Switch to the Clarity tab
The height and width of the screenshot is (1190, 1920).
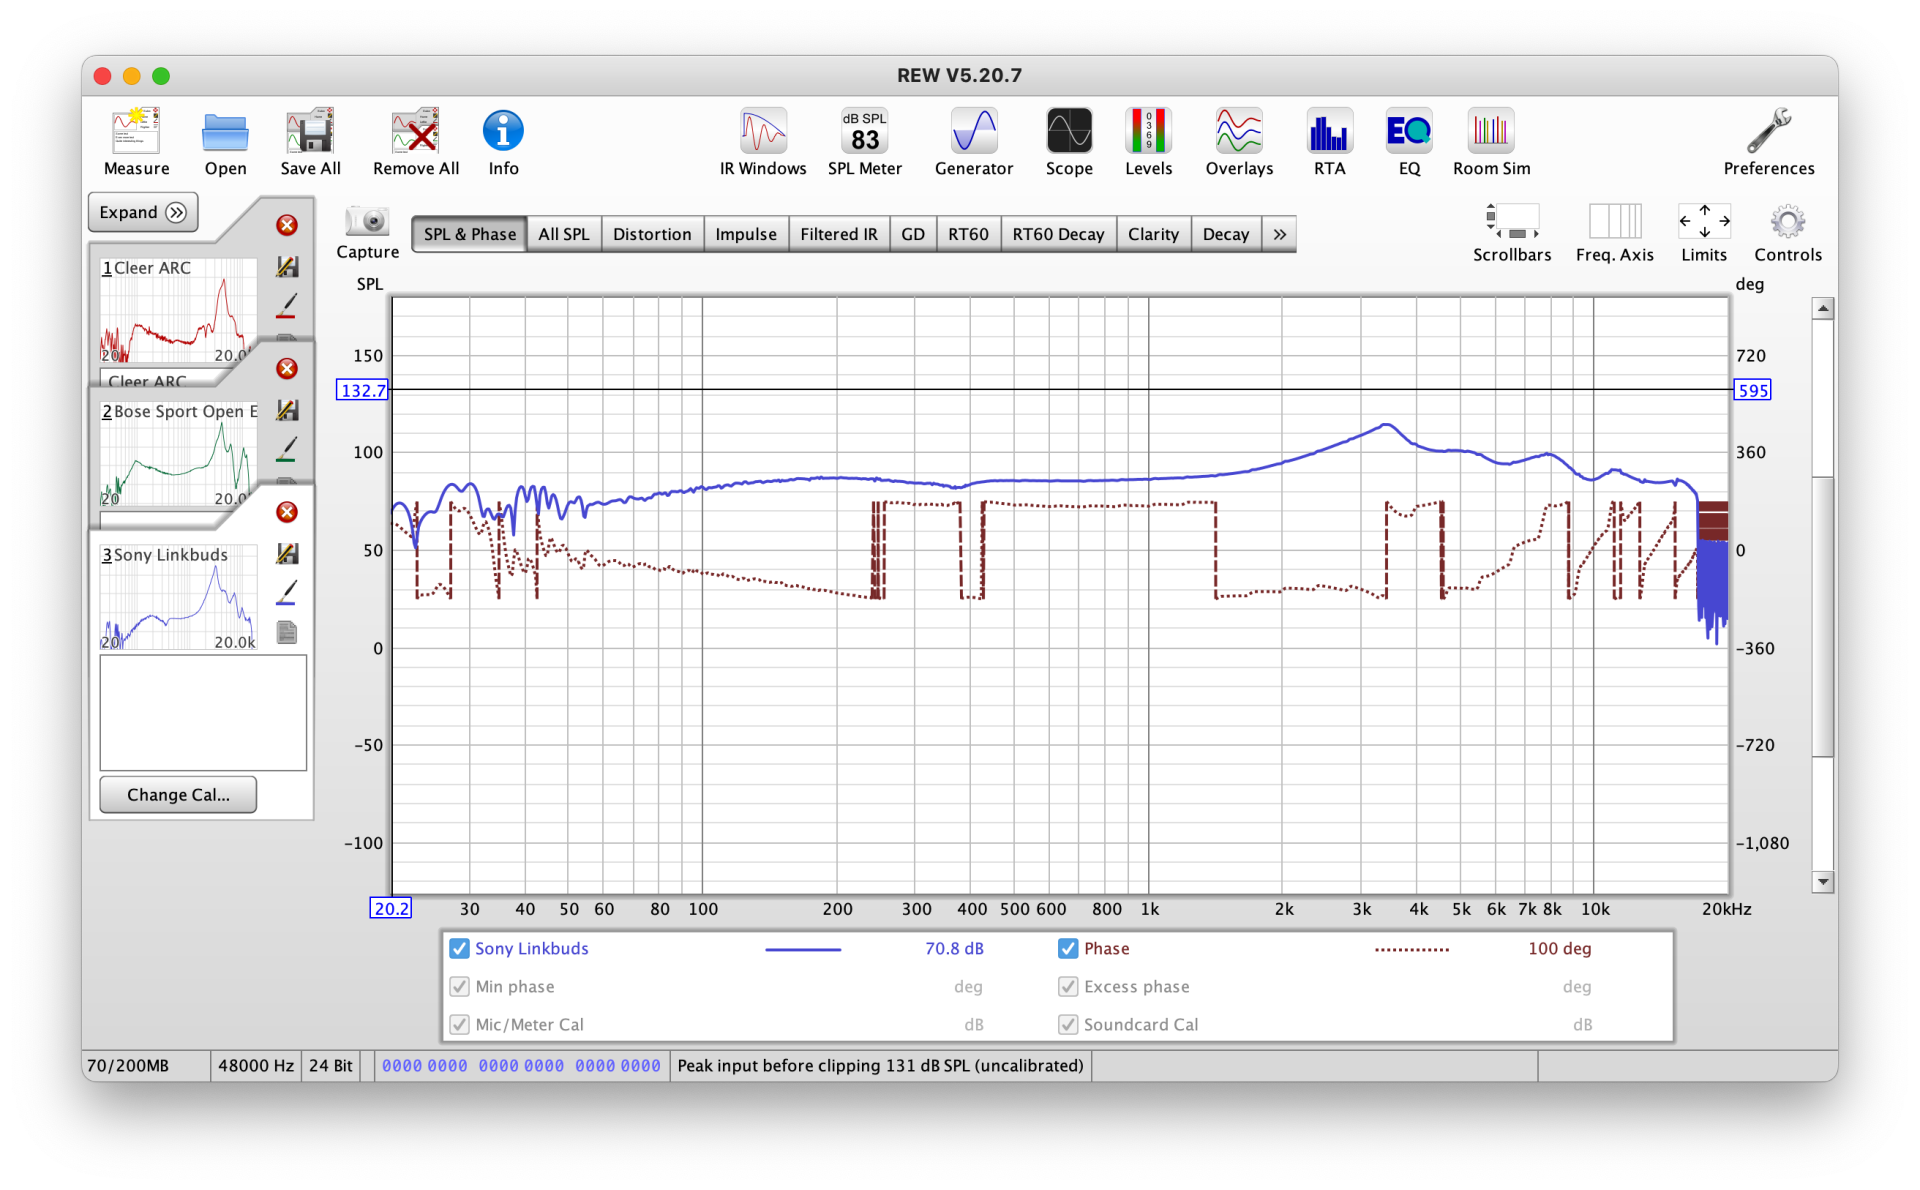coord(1153,234)
